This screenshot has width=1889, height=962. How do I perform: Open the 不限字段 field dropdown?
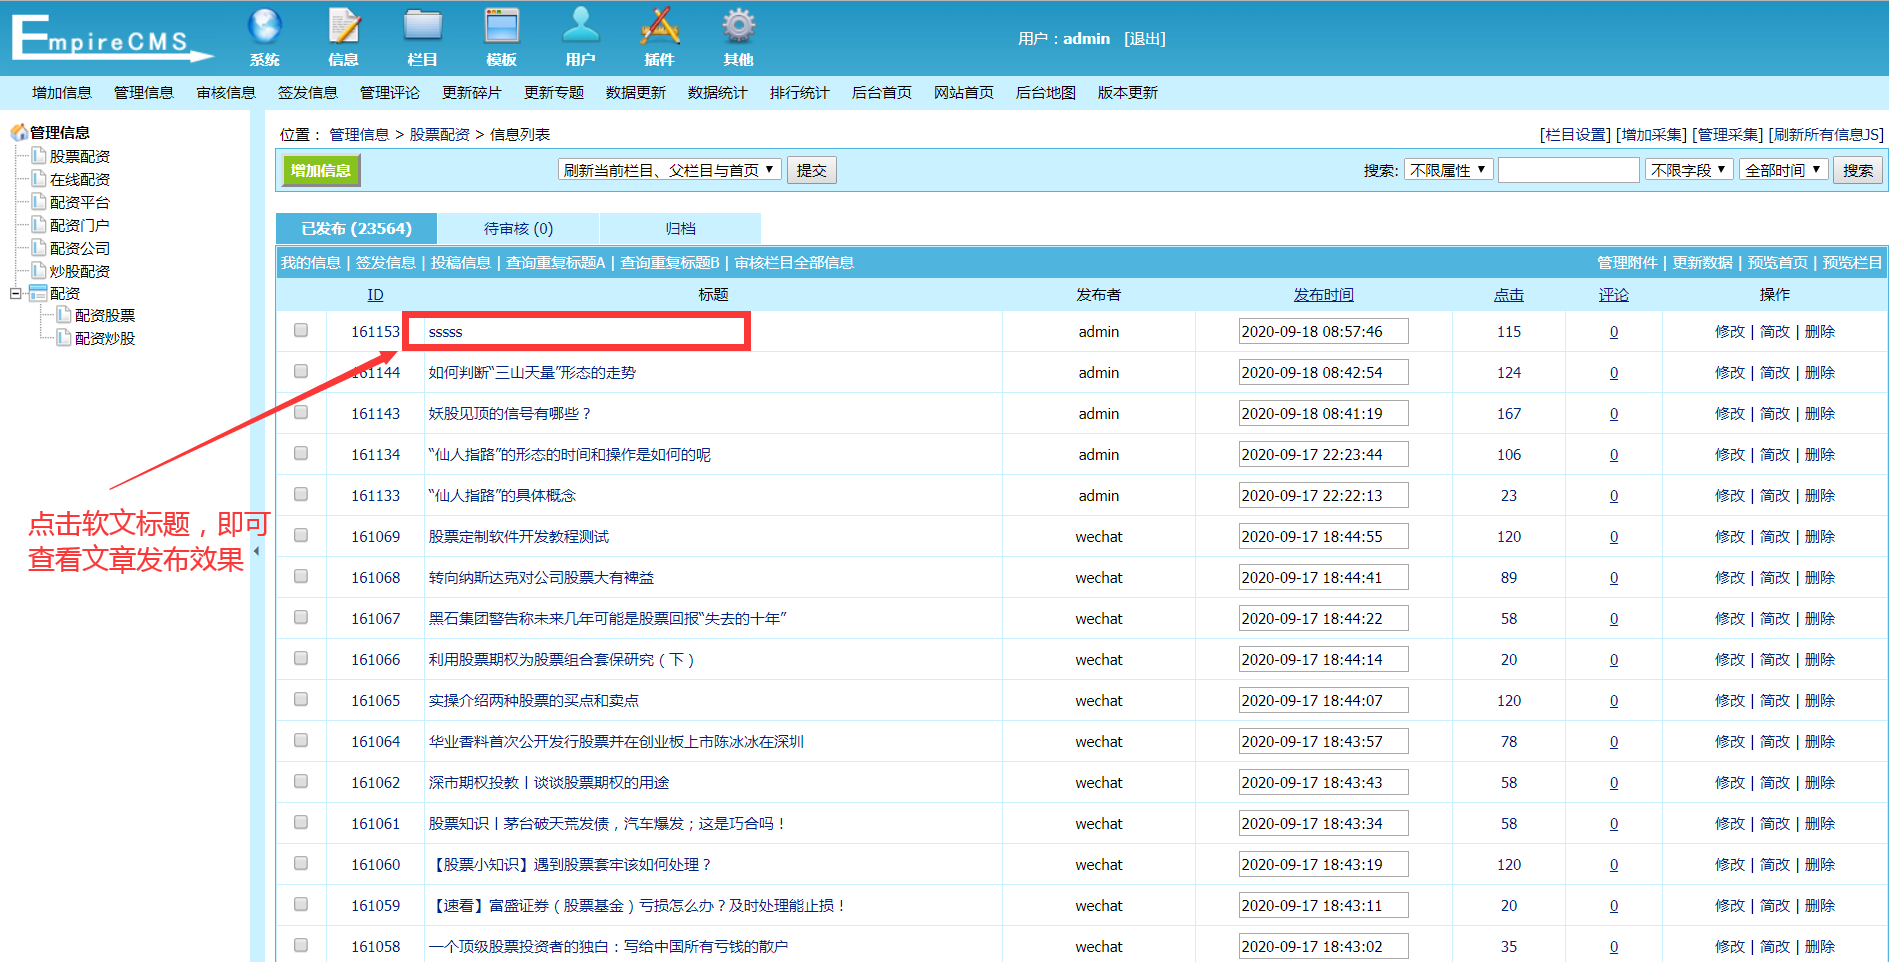[x=1689, y=170]
